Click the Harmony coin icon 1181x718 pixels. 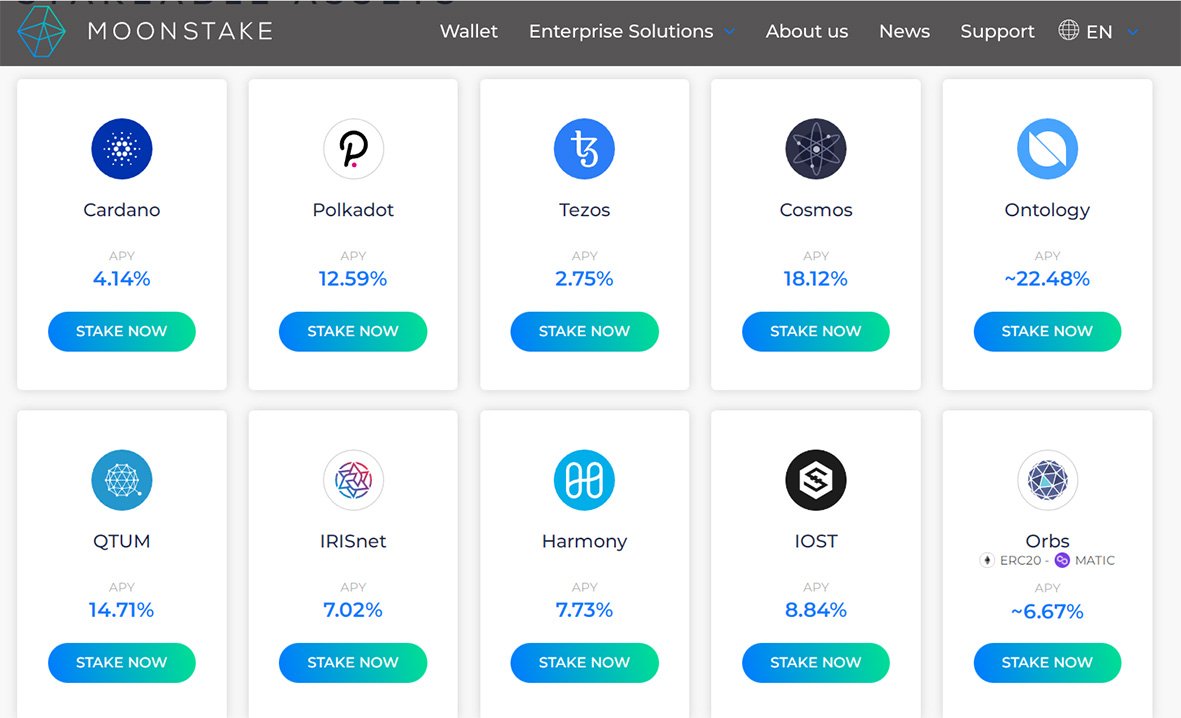[x=584, y=480]
